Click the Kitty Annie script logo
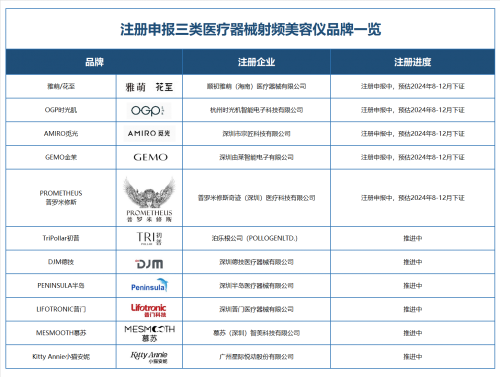 point(149,357)
